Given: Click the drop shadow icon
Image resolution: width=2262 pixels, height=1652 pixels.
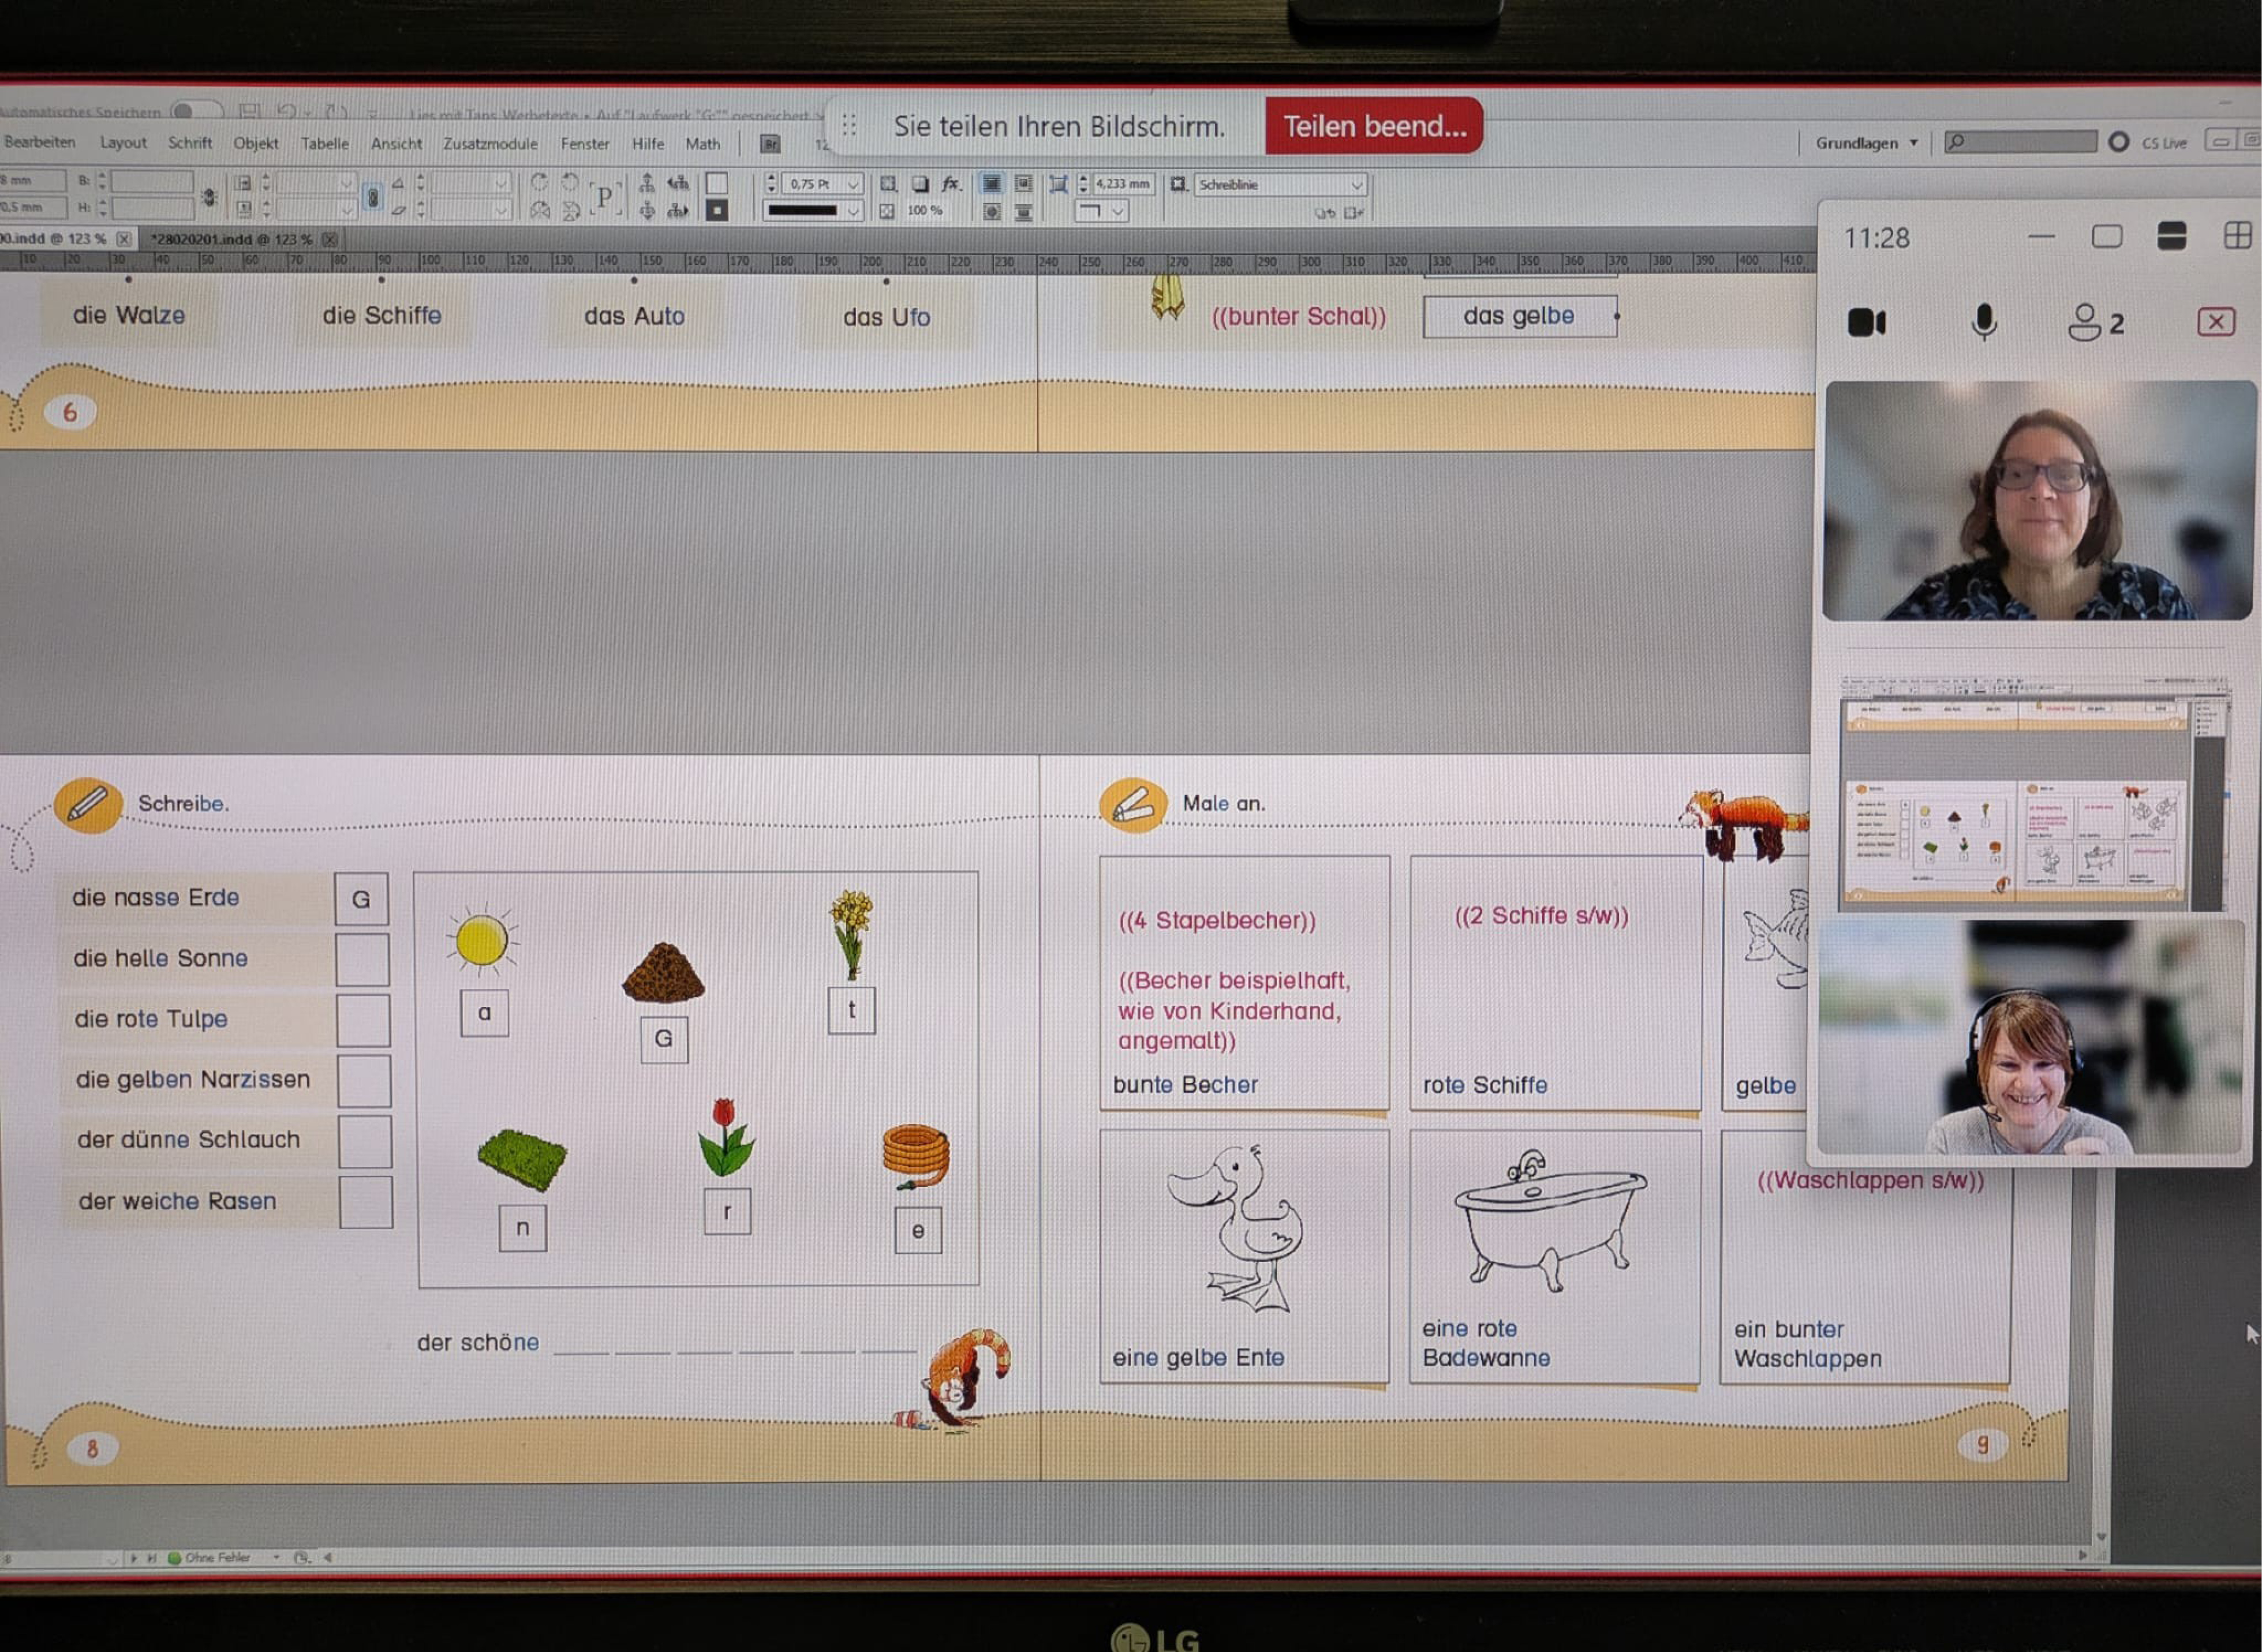Looking at the screenshot, I should point(919,184).
